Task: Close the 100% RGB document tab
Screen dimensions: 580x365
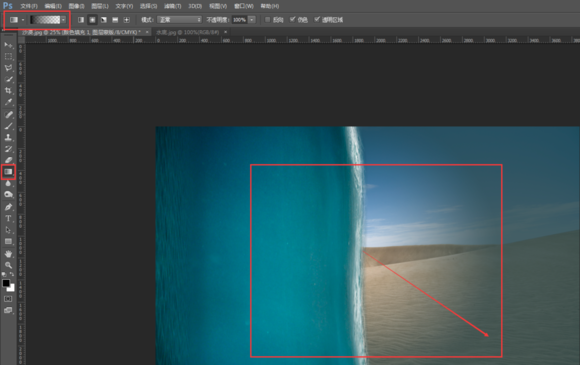Action: [225, 32]
